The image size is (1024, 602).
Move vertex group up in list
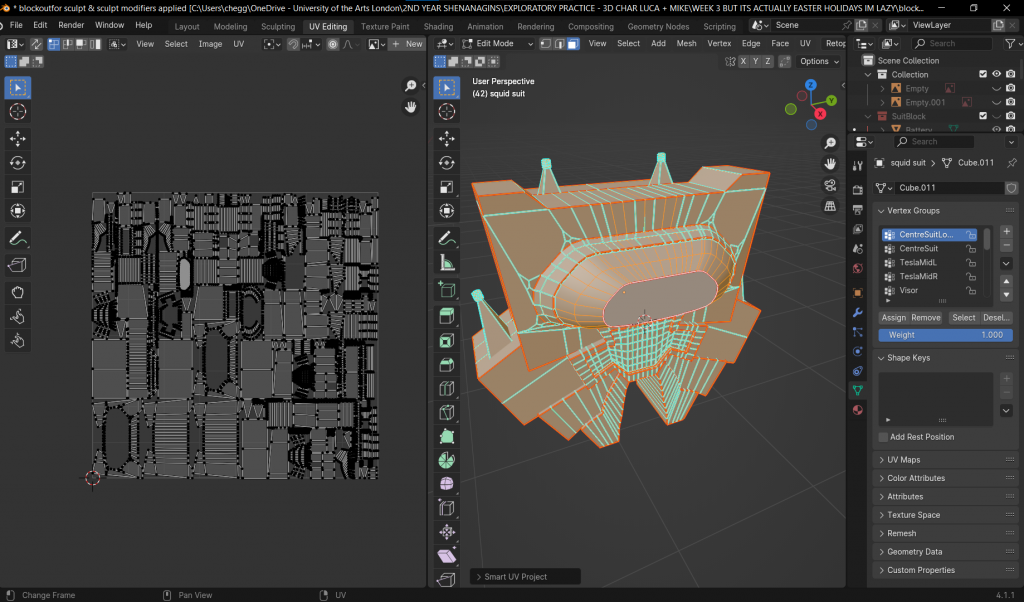1006,281
